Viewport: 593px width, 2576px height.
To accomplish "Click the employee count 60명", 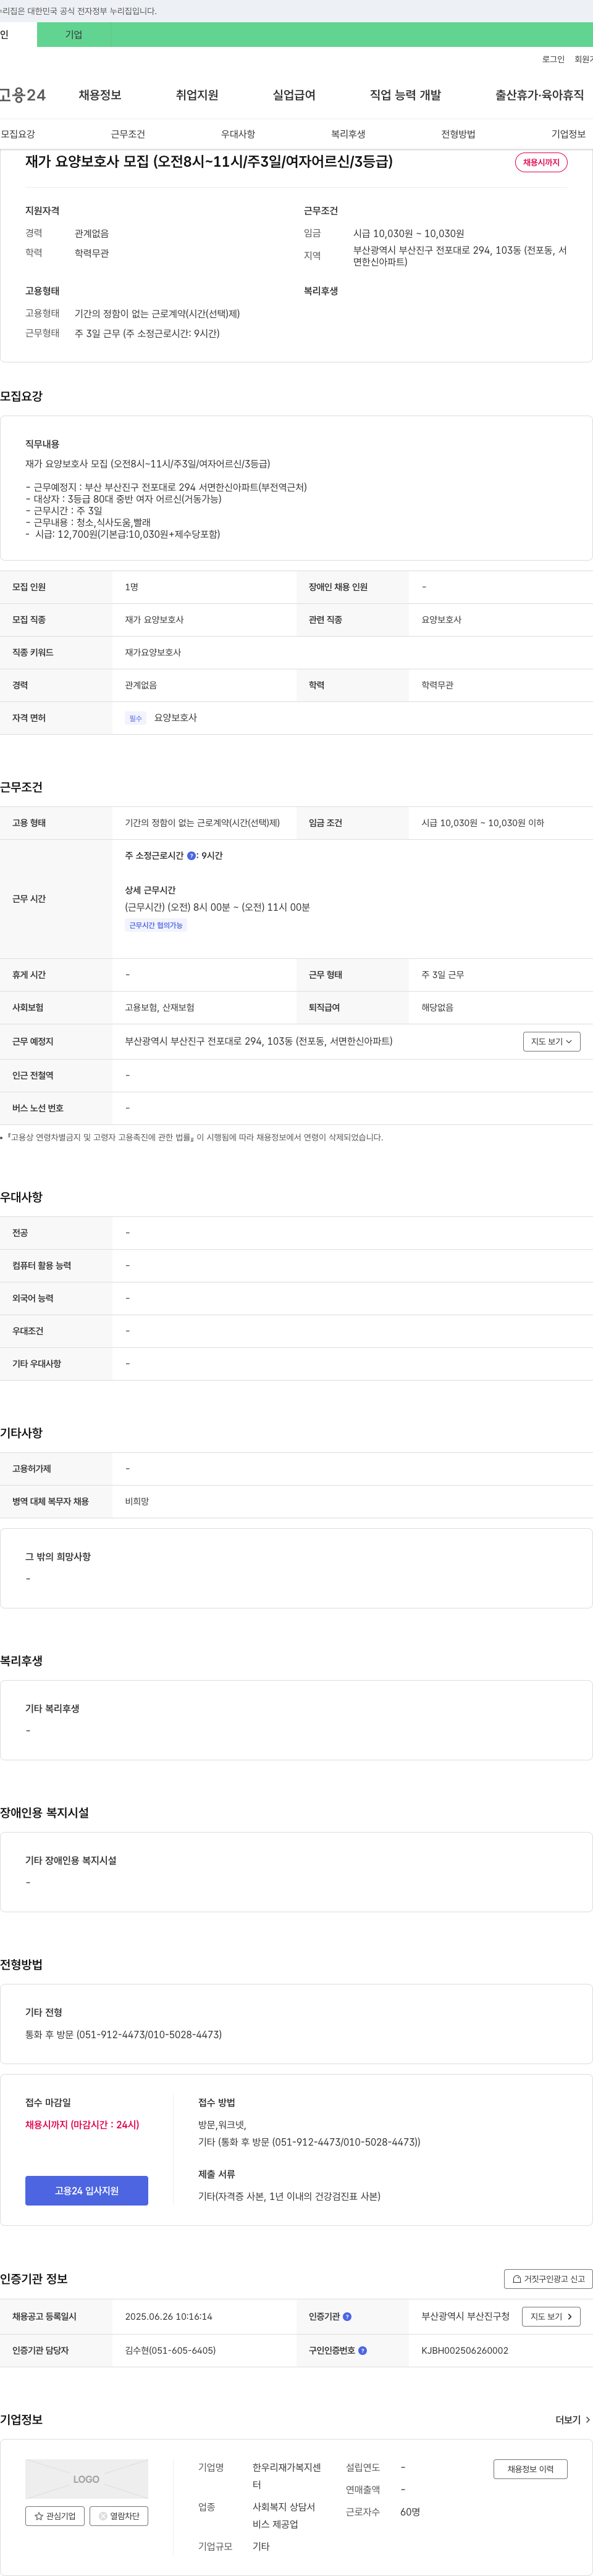I will [x=410, y=2512].
